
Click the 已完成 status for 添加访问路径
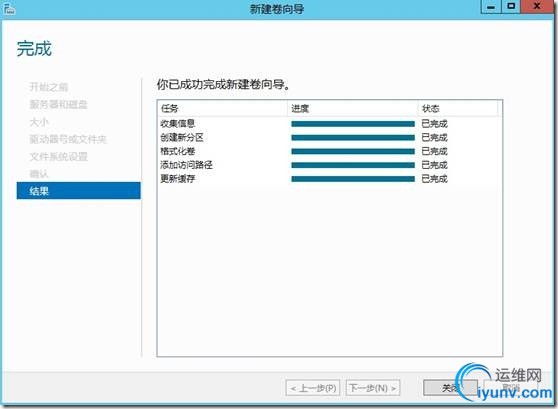435,165
